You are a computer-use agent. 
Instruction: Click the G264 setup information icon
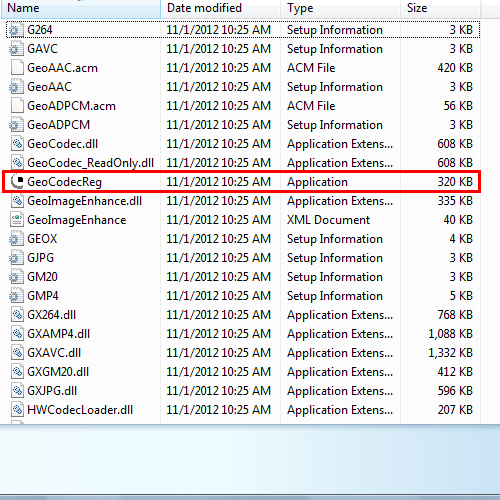click(16, 30)
